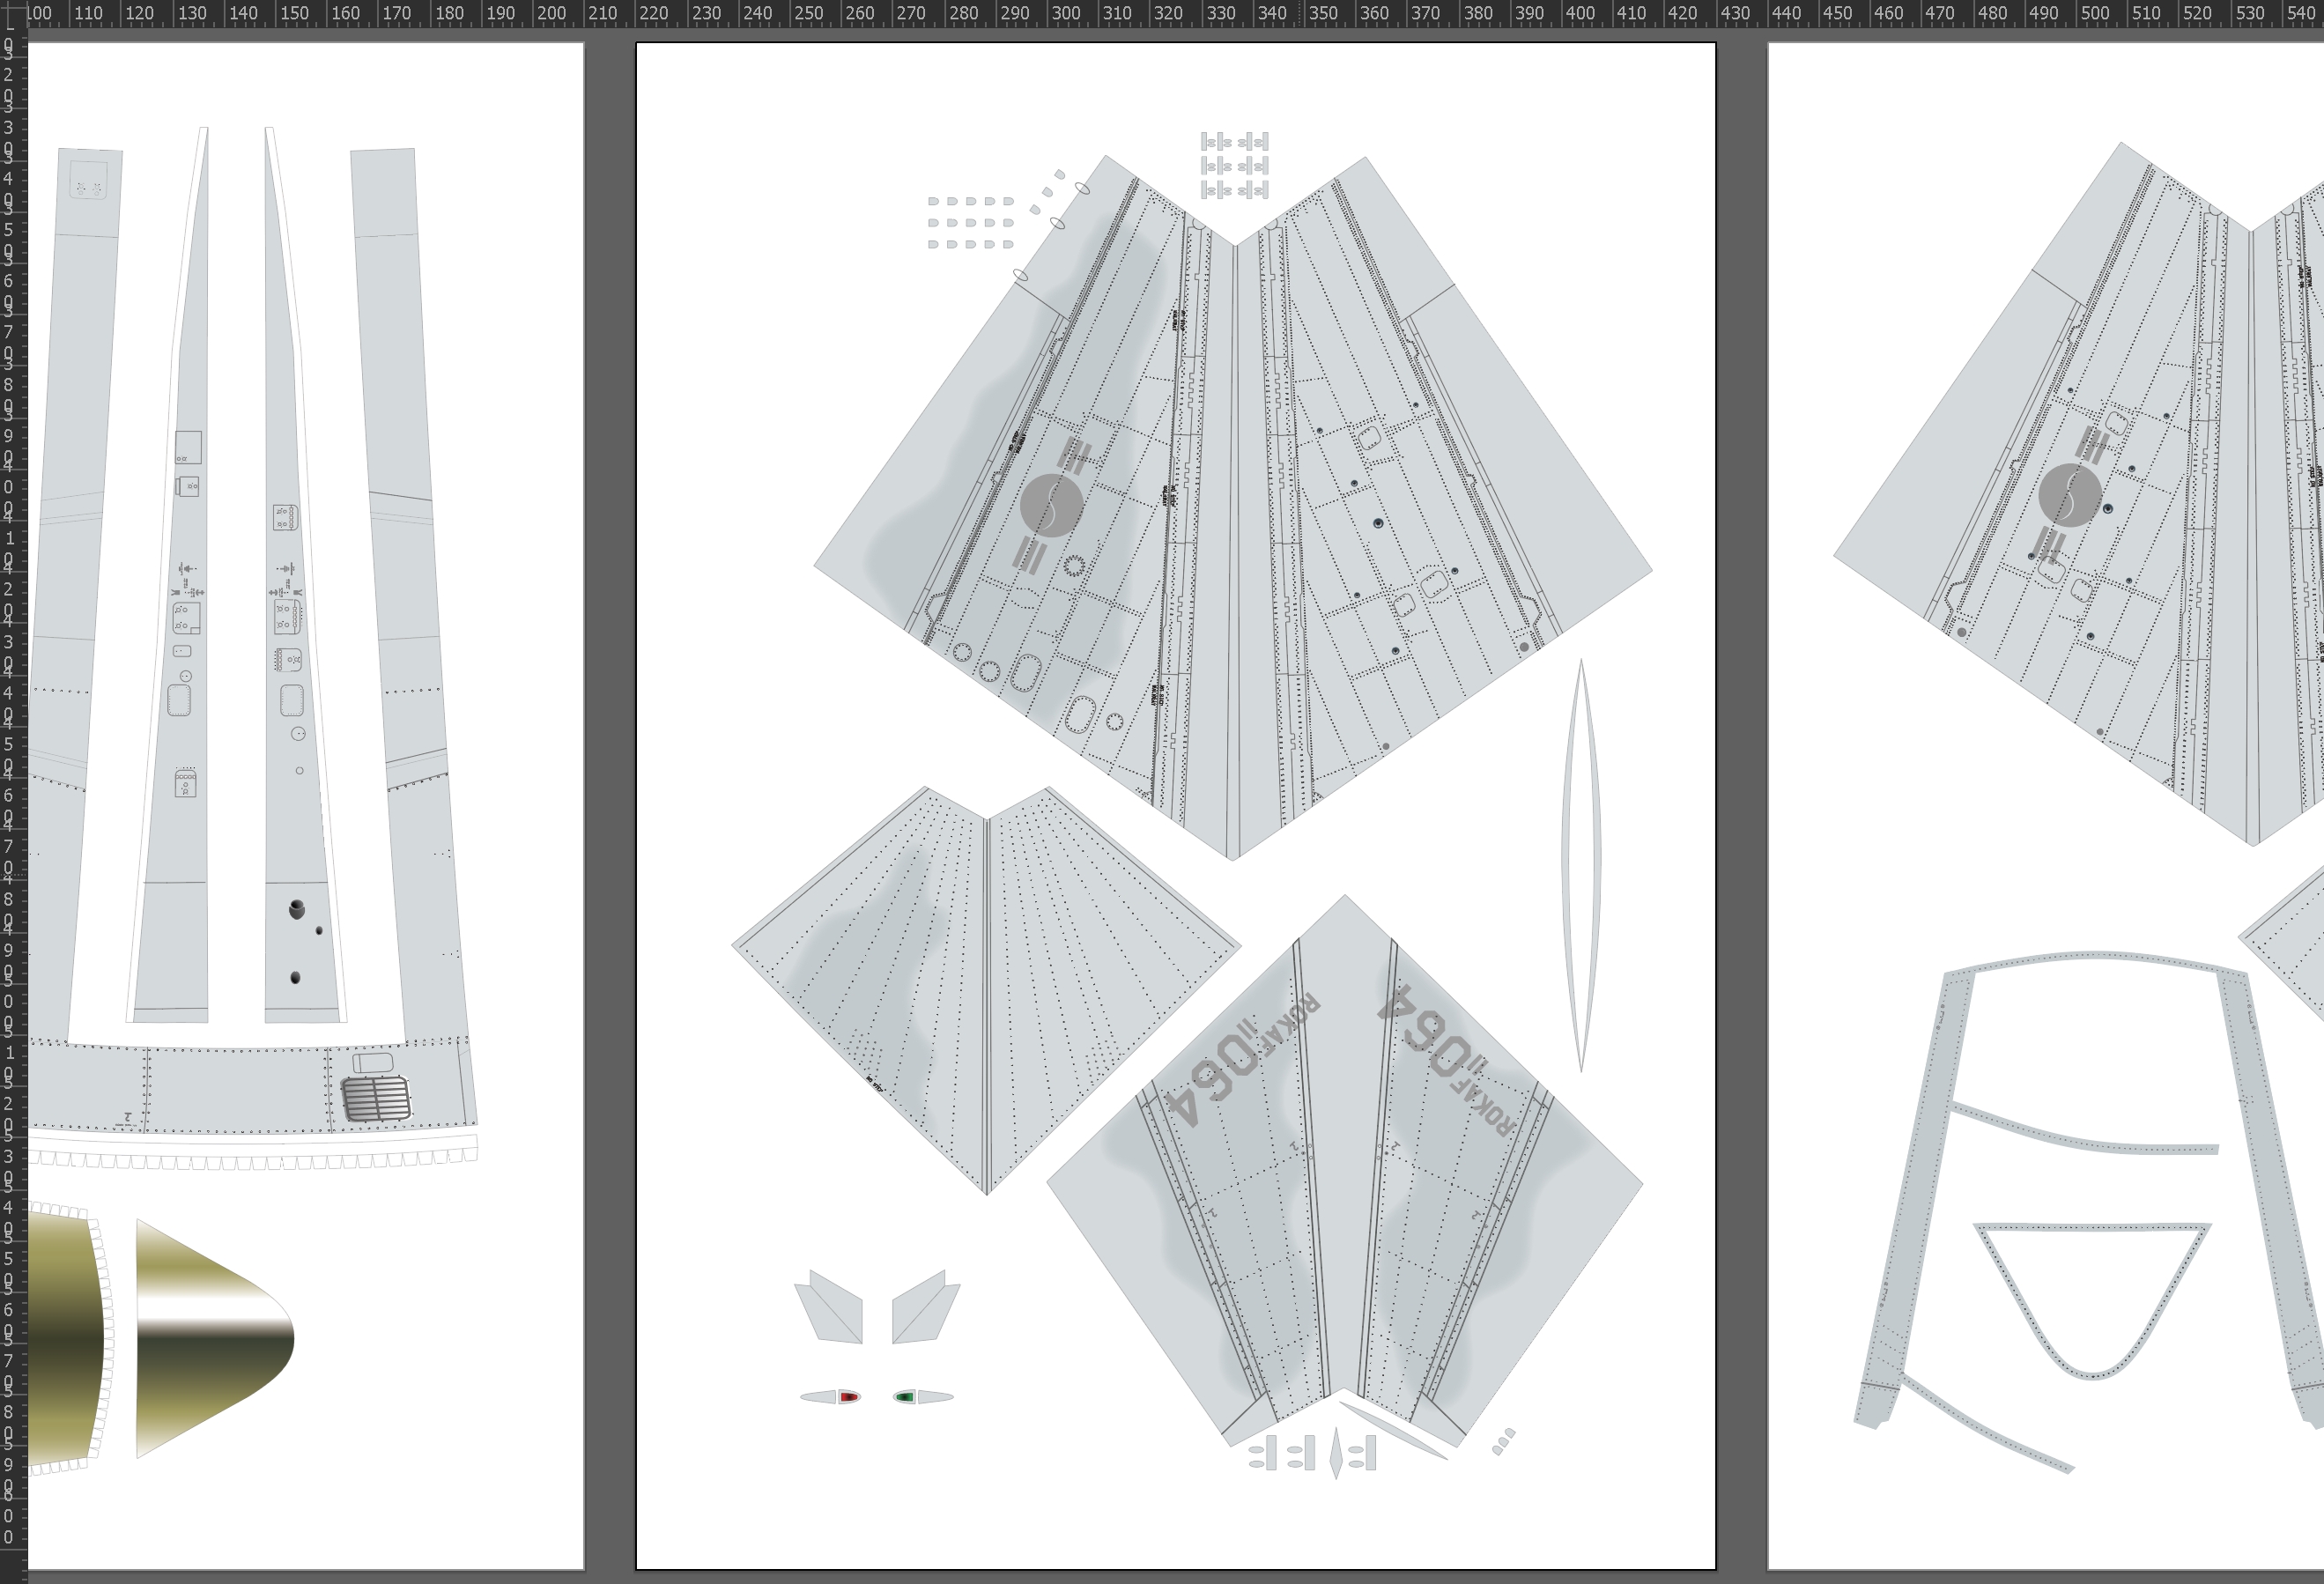2324x1584 pixels.
Task: Click roundel insignia on the right page wing
Action: coord(2069,495)
